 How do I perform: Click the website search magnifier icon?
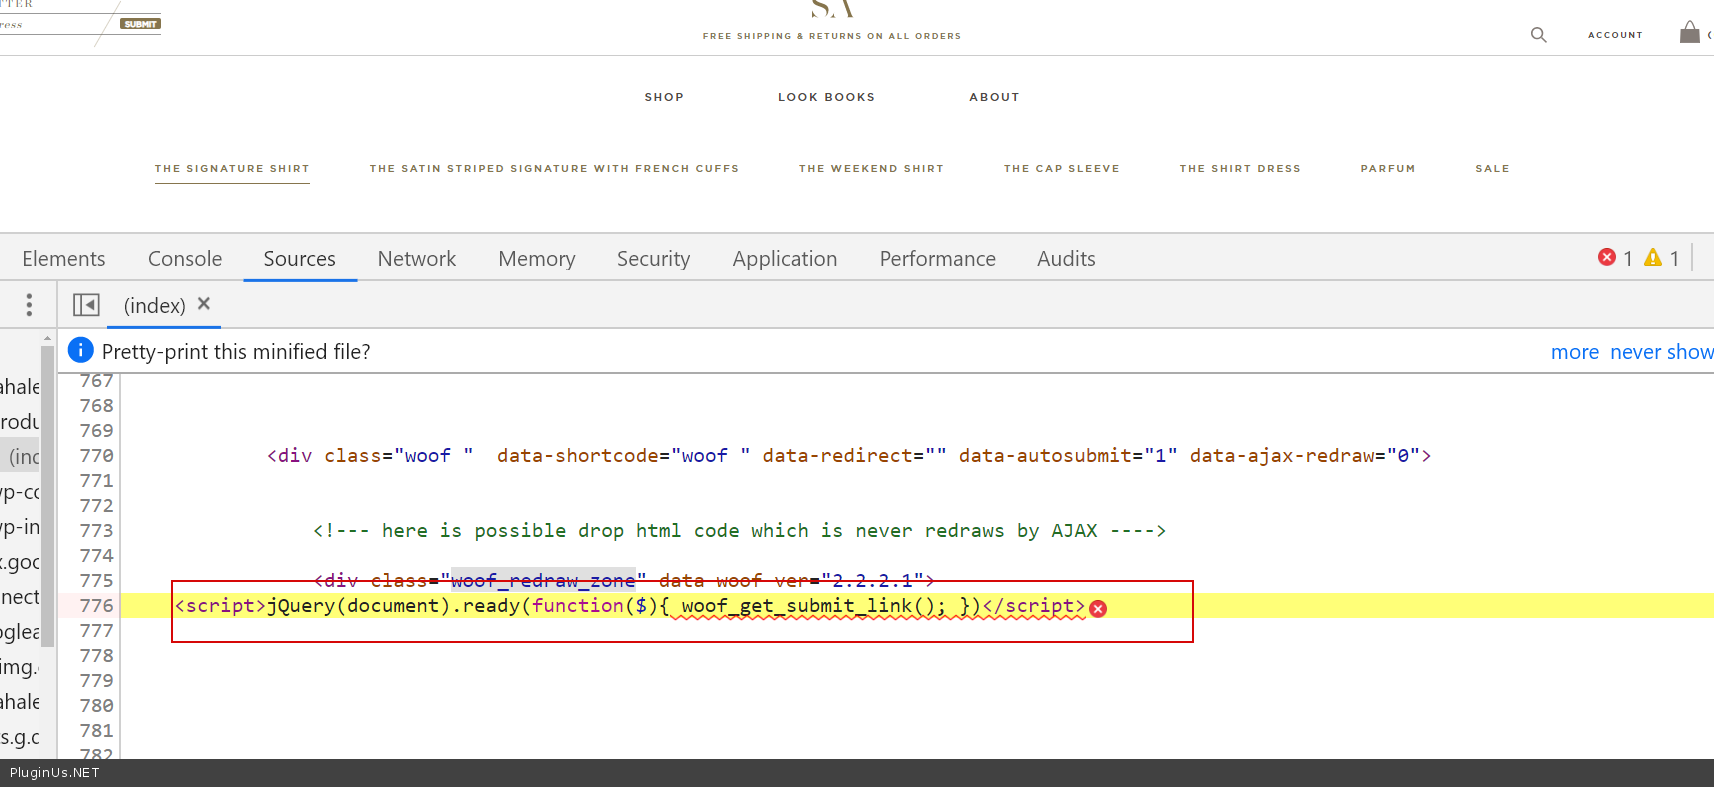point(1538,35)
